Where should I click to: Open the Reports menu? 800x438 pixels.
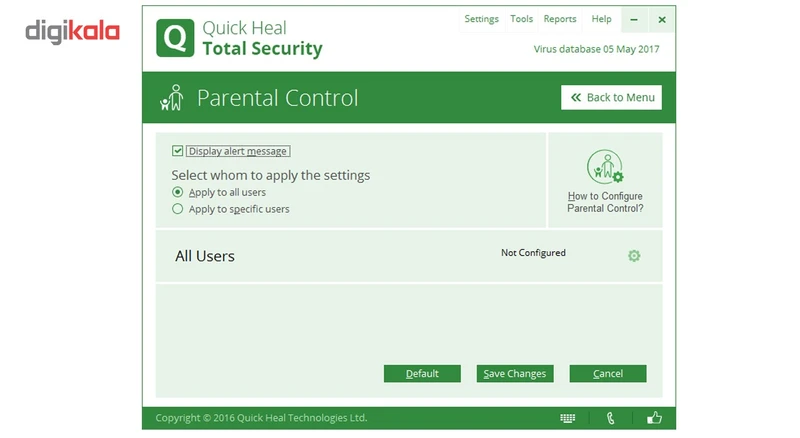pyautogui.click(x=560, y=19)
